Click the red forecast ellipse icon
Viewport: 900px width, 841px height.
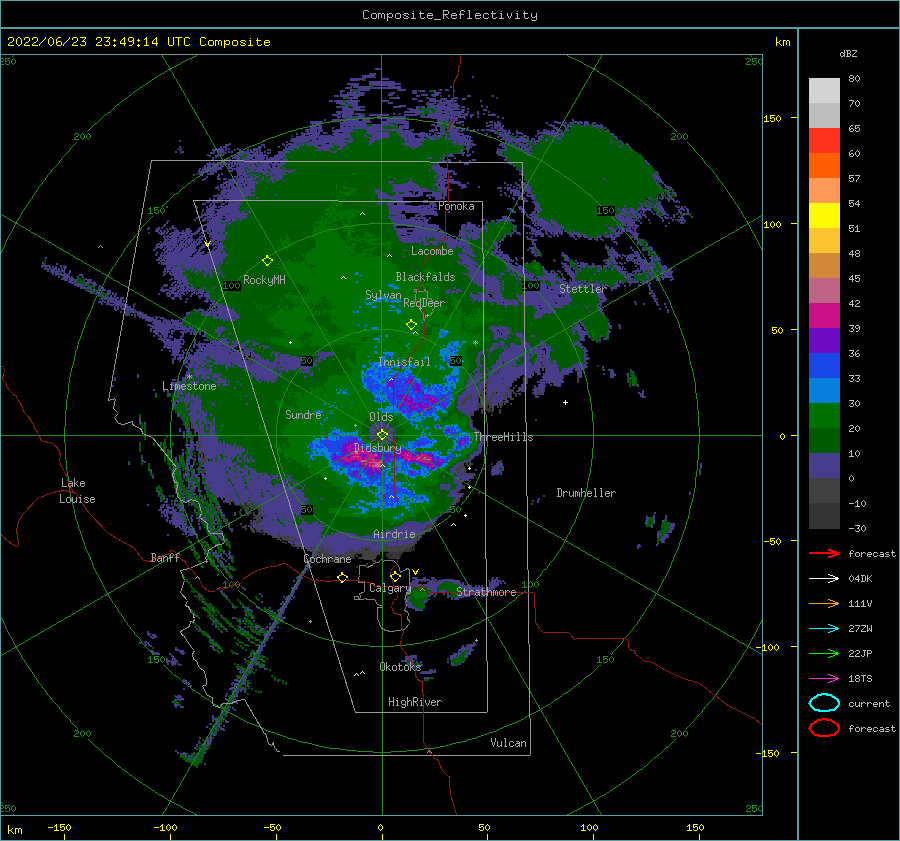click(x=824, y=728)
